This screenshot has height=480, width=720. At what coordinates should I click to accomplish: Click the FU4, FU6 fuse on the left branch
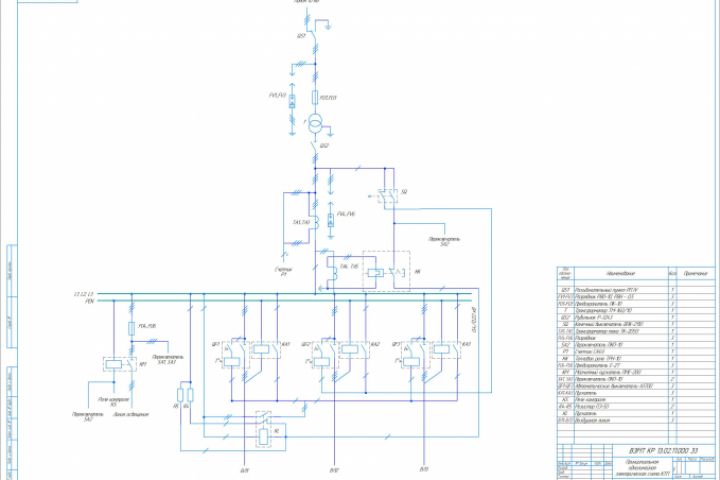[x=132, y=328]
